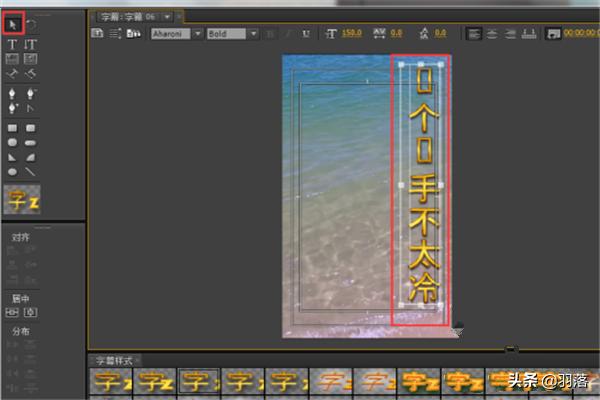This screenshot has height=400, width=600.
Task: Switch to the 字幕样式 styles tab
Action: [x=114, y=361]
